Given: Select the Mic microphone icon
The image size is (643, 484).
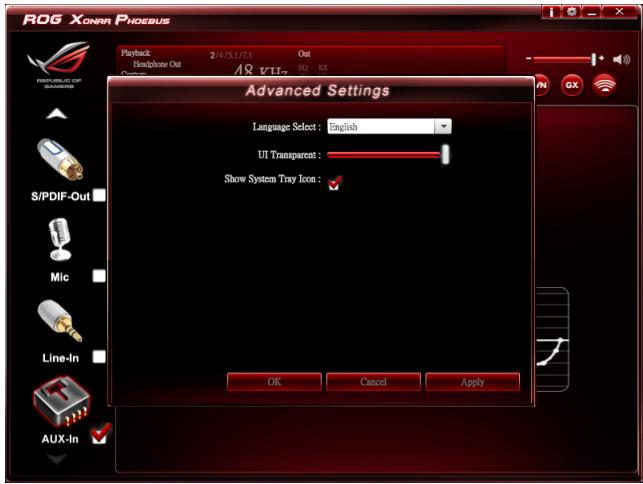Looking at the screenshot, I should pyautogui.click(x=60, y=240).
